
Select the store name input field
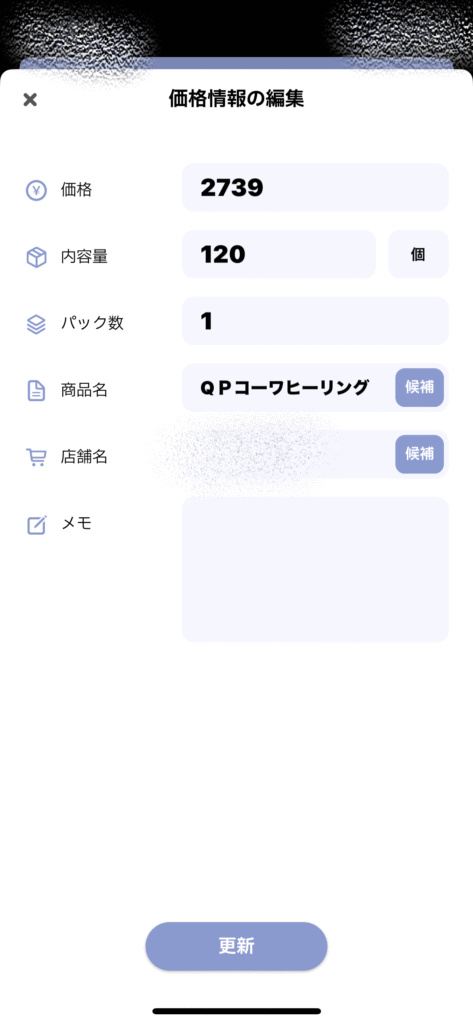287,454
